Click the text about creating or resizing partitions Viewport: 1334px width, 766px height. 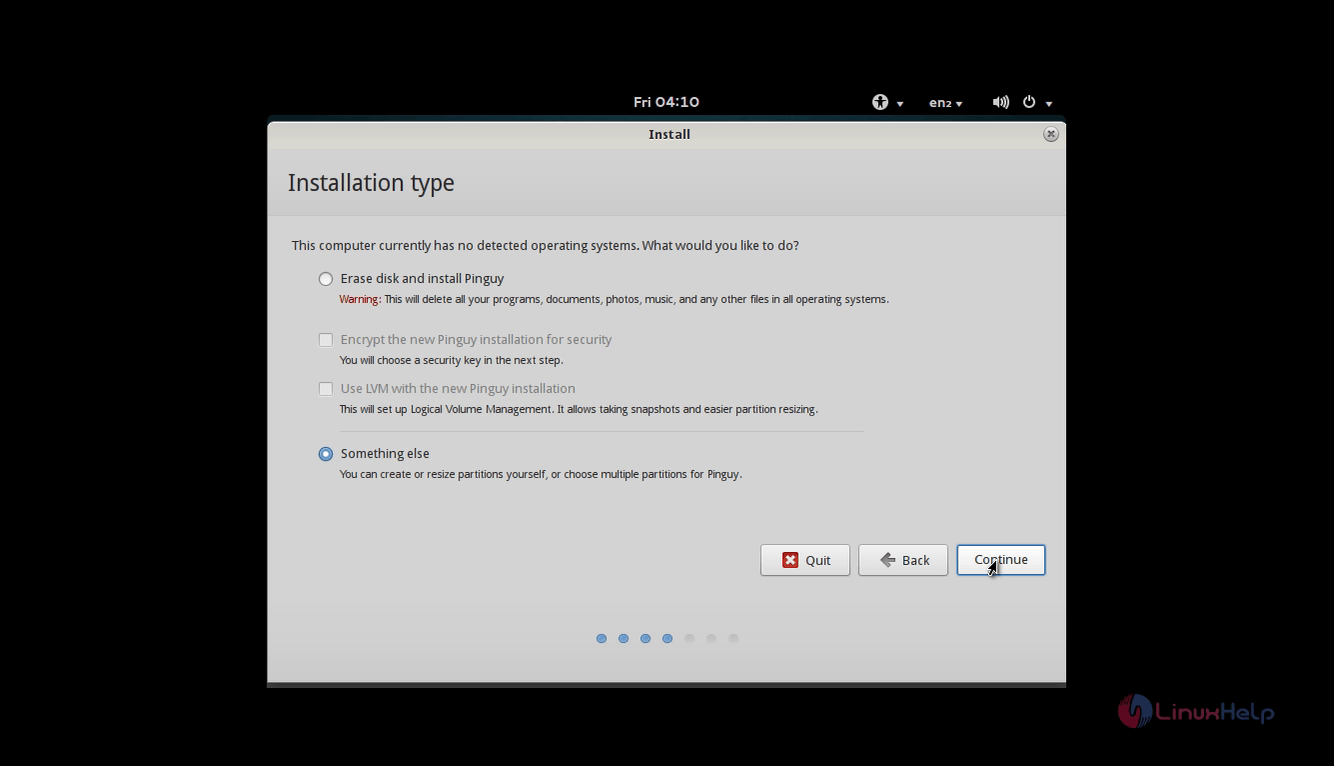pyautogui.click(x=541, y=474)
